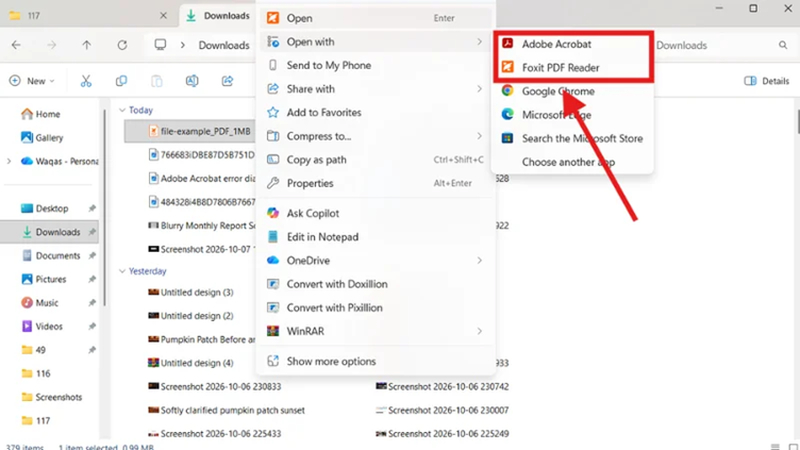The image size is (800, 450).
Task: Click the Cut scissors icon in toolbar
Action: pos(86,81)
